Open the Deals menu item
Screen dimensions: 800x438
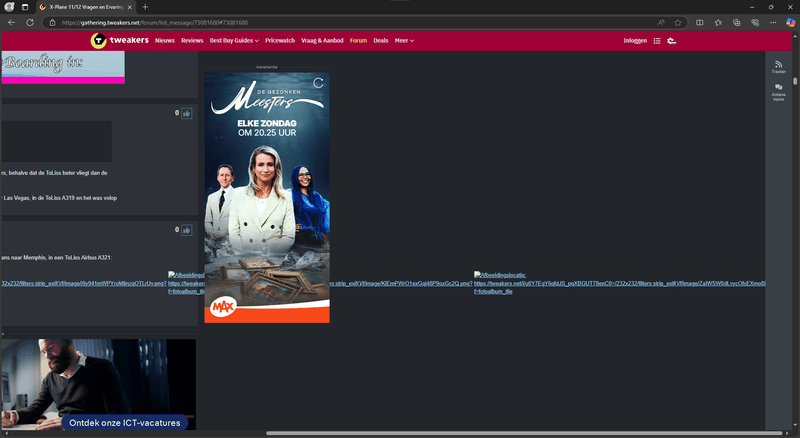point(381,41)
